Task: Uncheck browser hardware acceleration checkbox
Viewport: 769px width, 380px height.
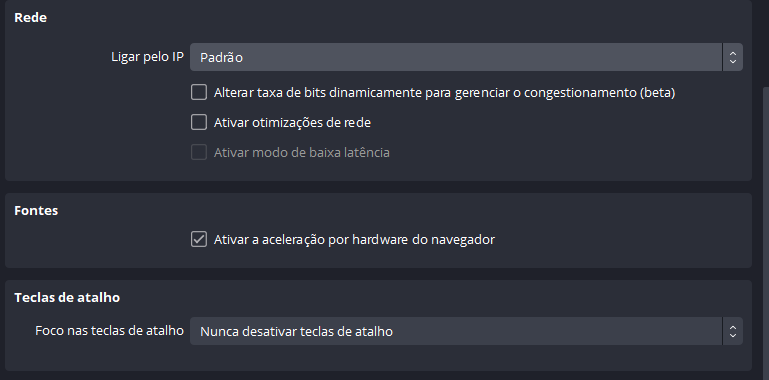Action: pos(199,239)
